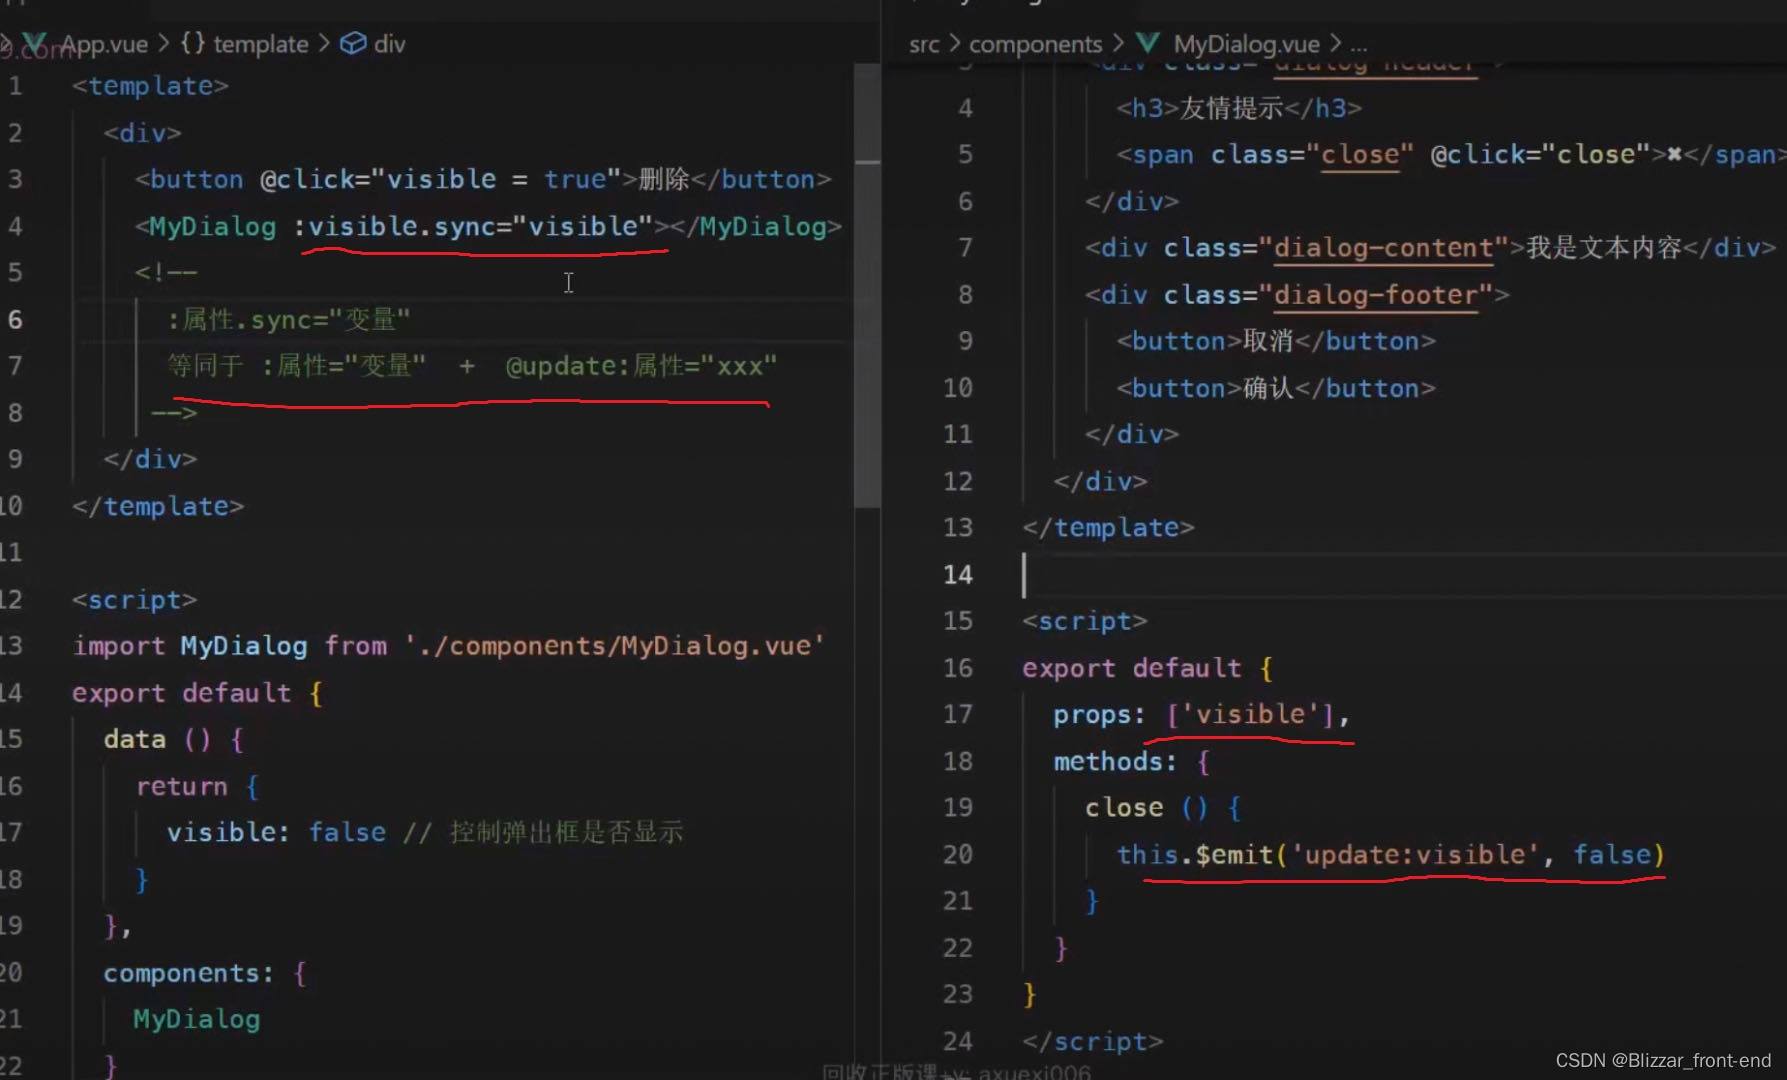Click '我是文本内容' text in right editor

click(1604, 248)
